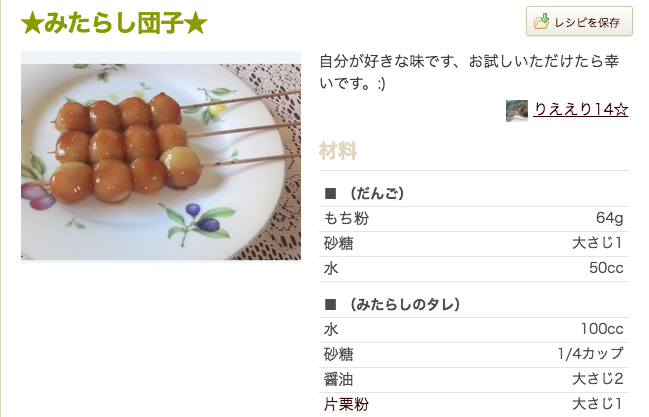This screenshot has height=417, width=649.
Task: Click the 64g quantity value
Action: 609,219
